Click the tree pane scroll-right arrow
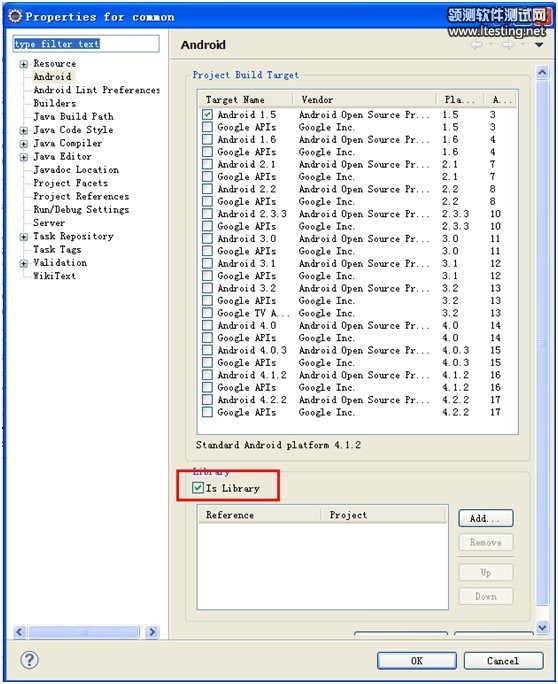The image size is (558, 684). tap(151, 632)
